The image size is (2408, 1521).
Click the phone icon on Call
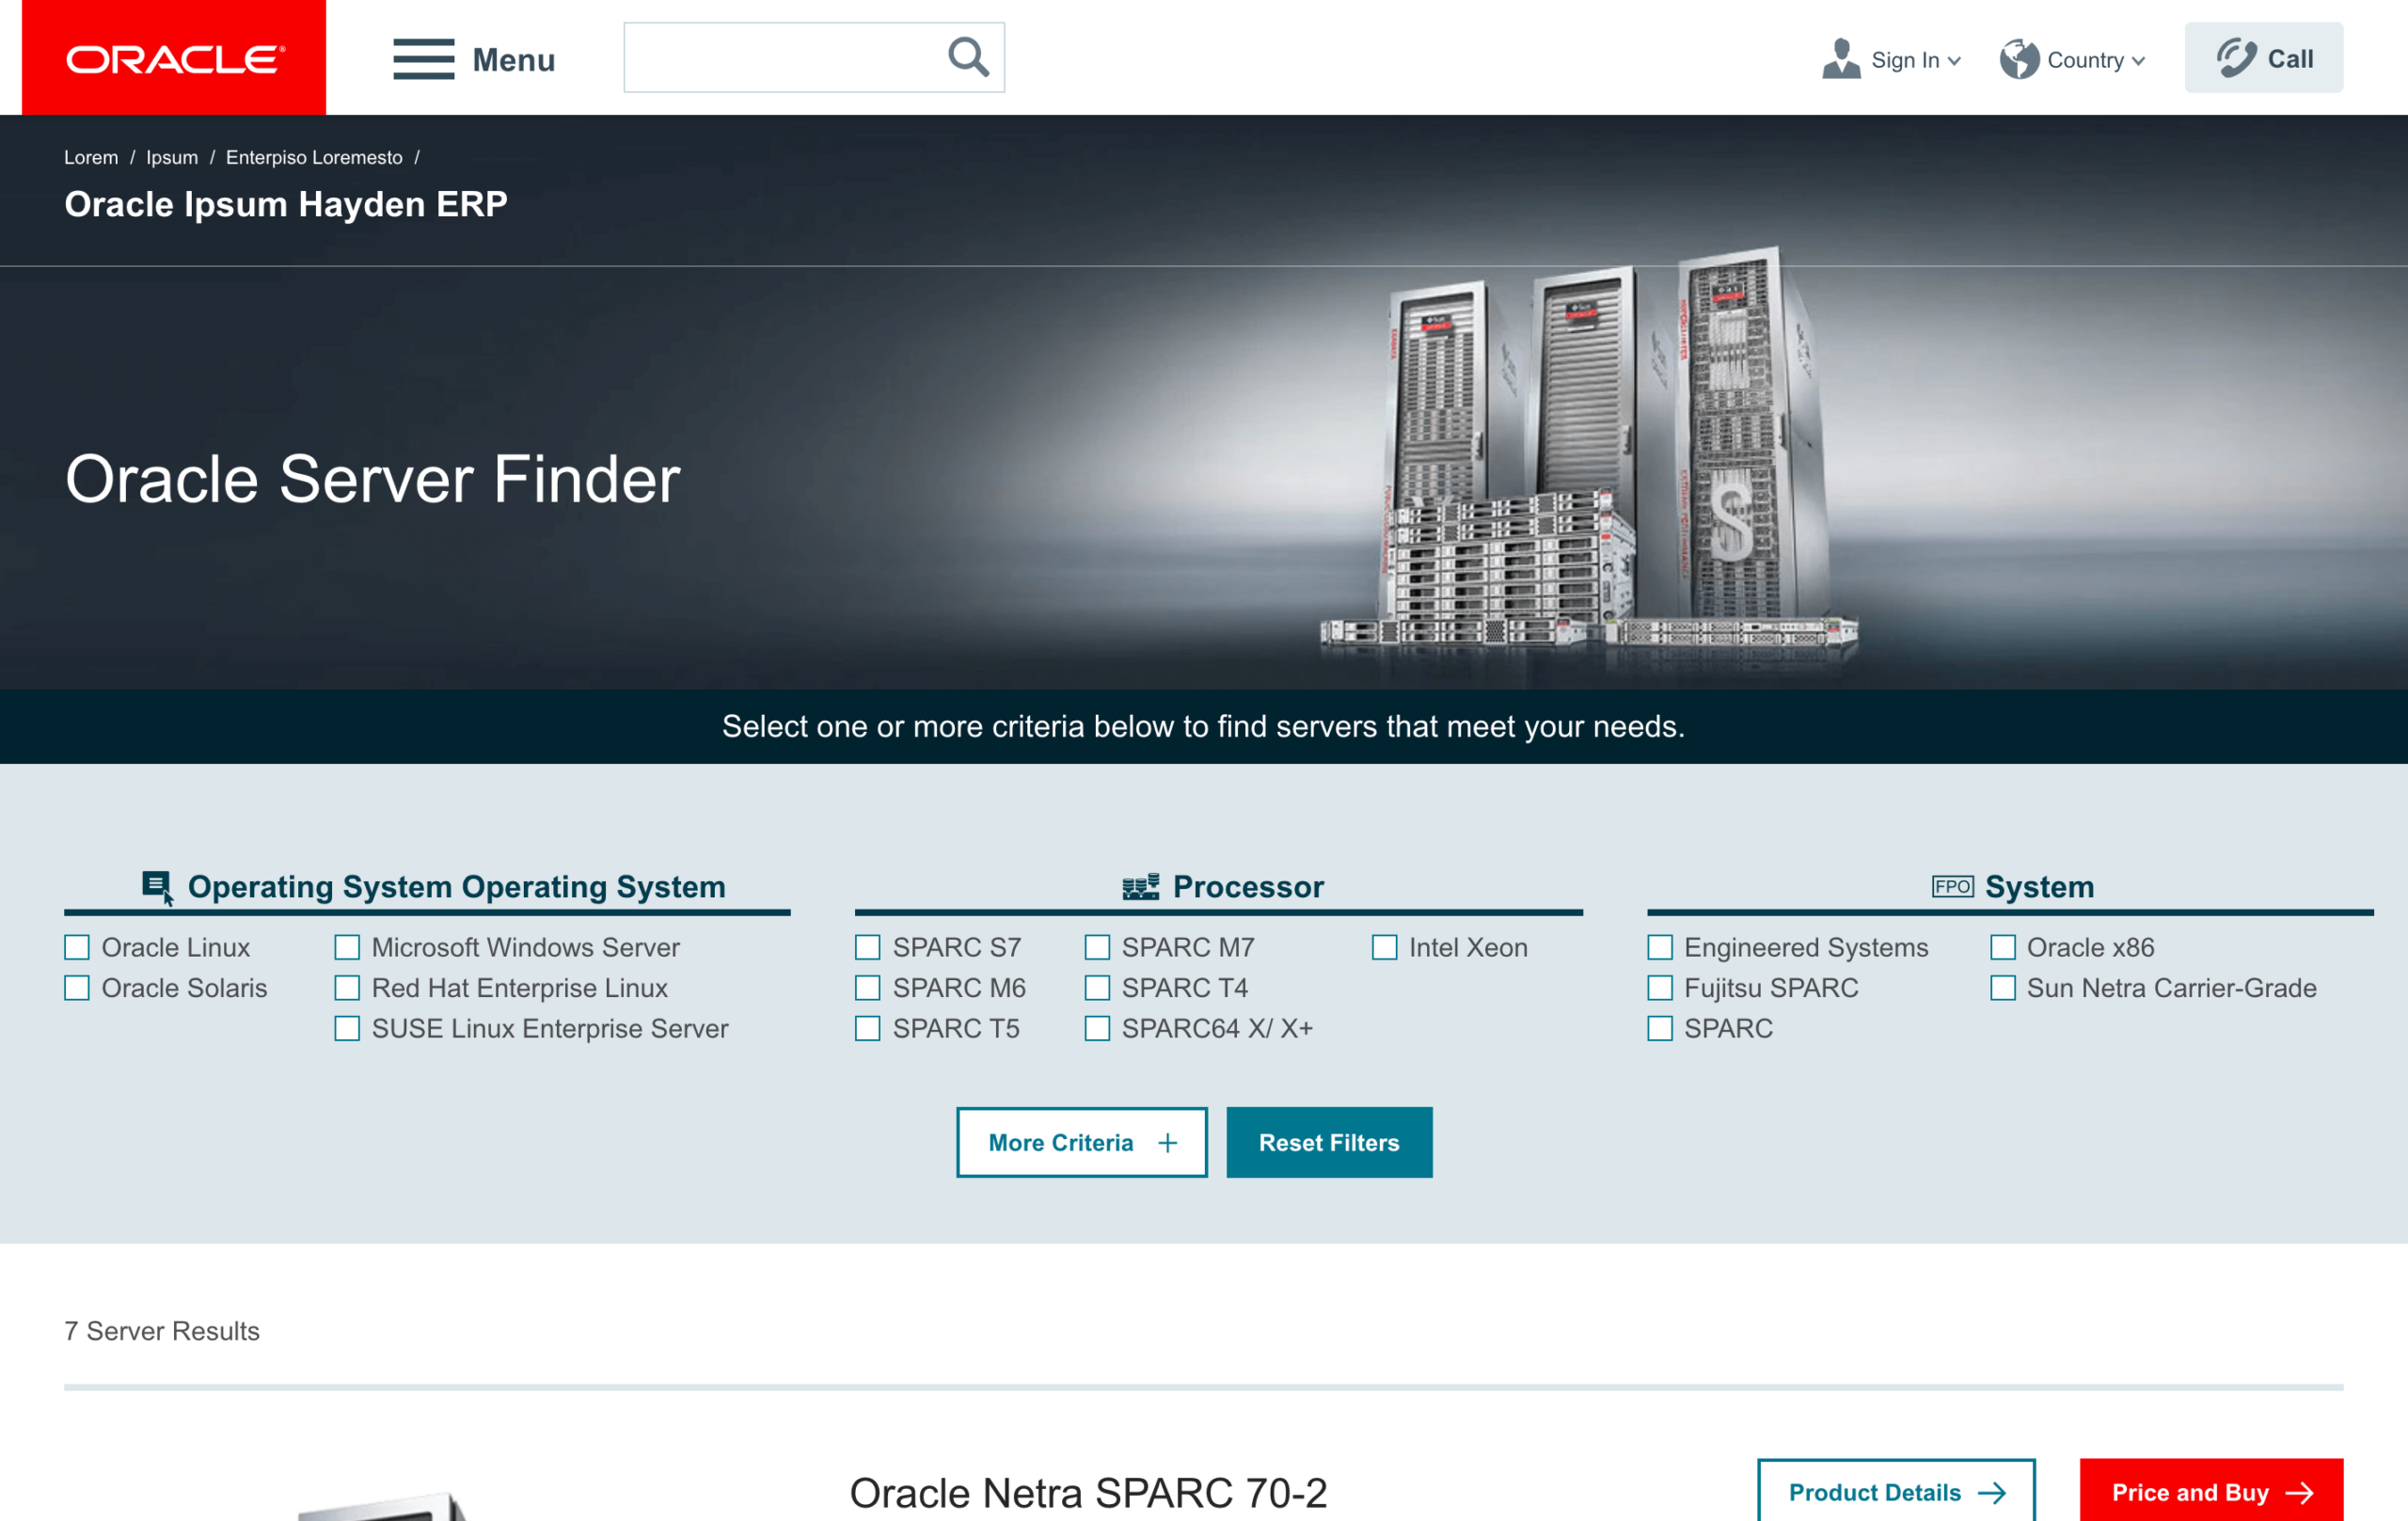point(2236,58)
